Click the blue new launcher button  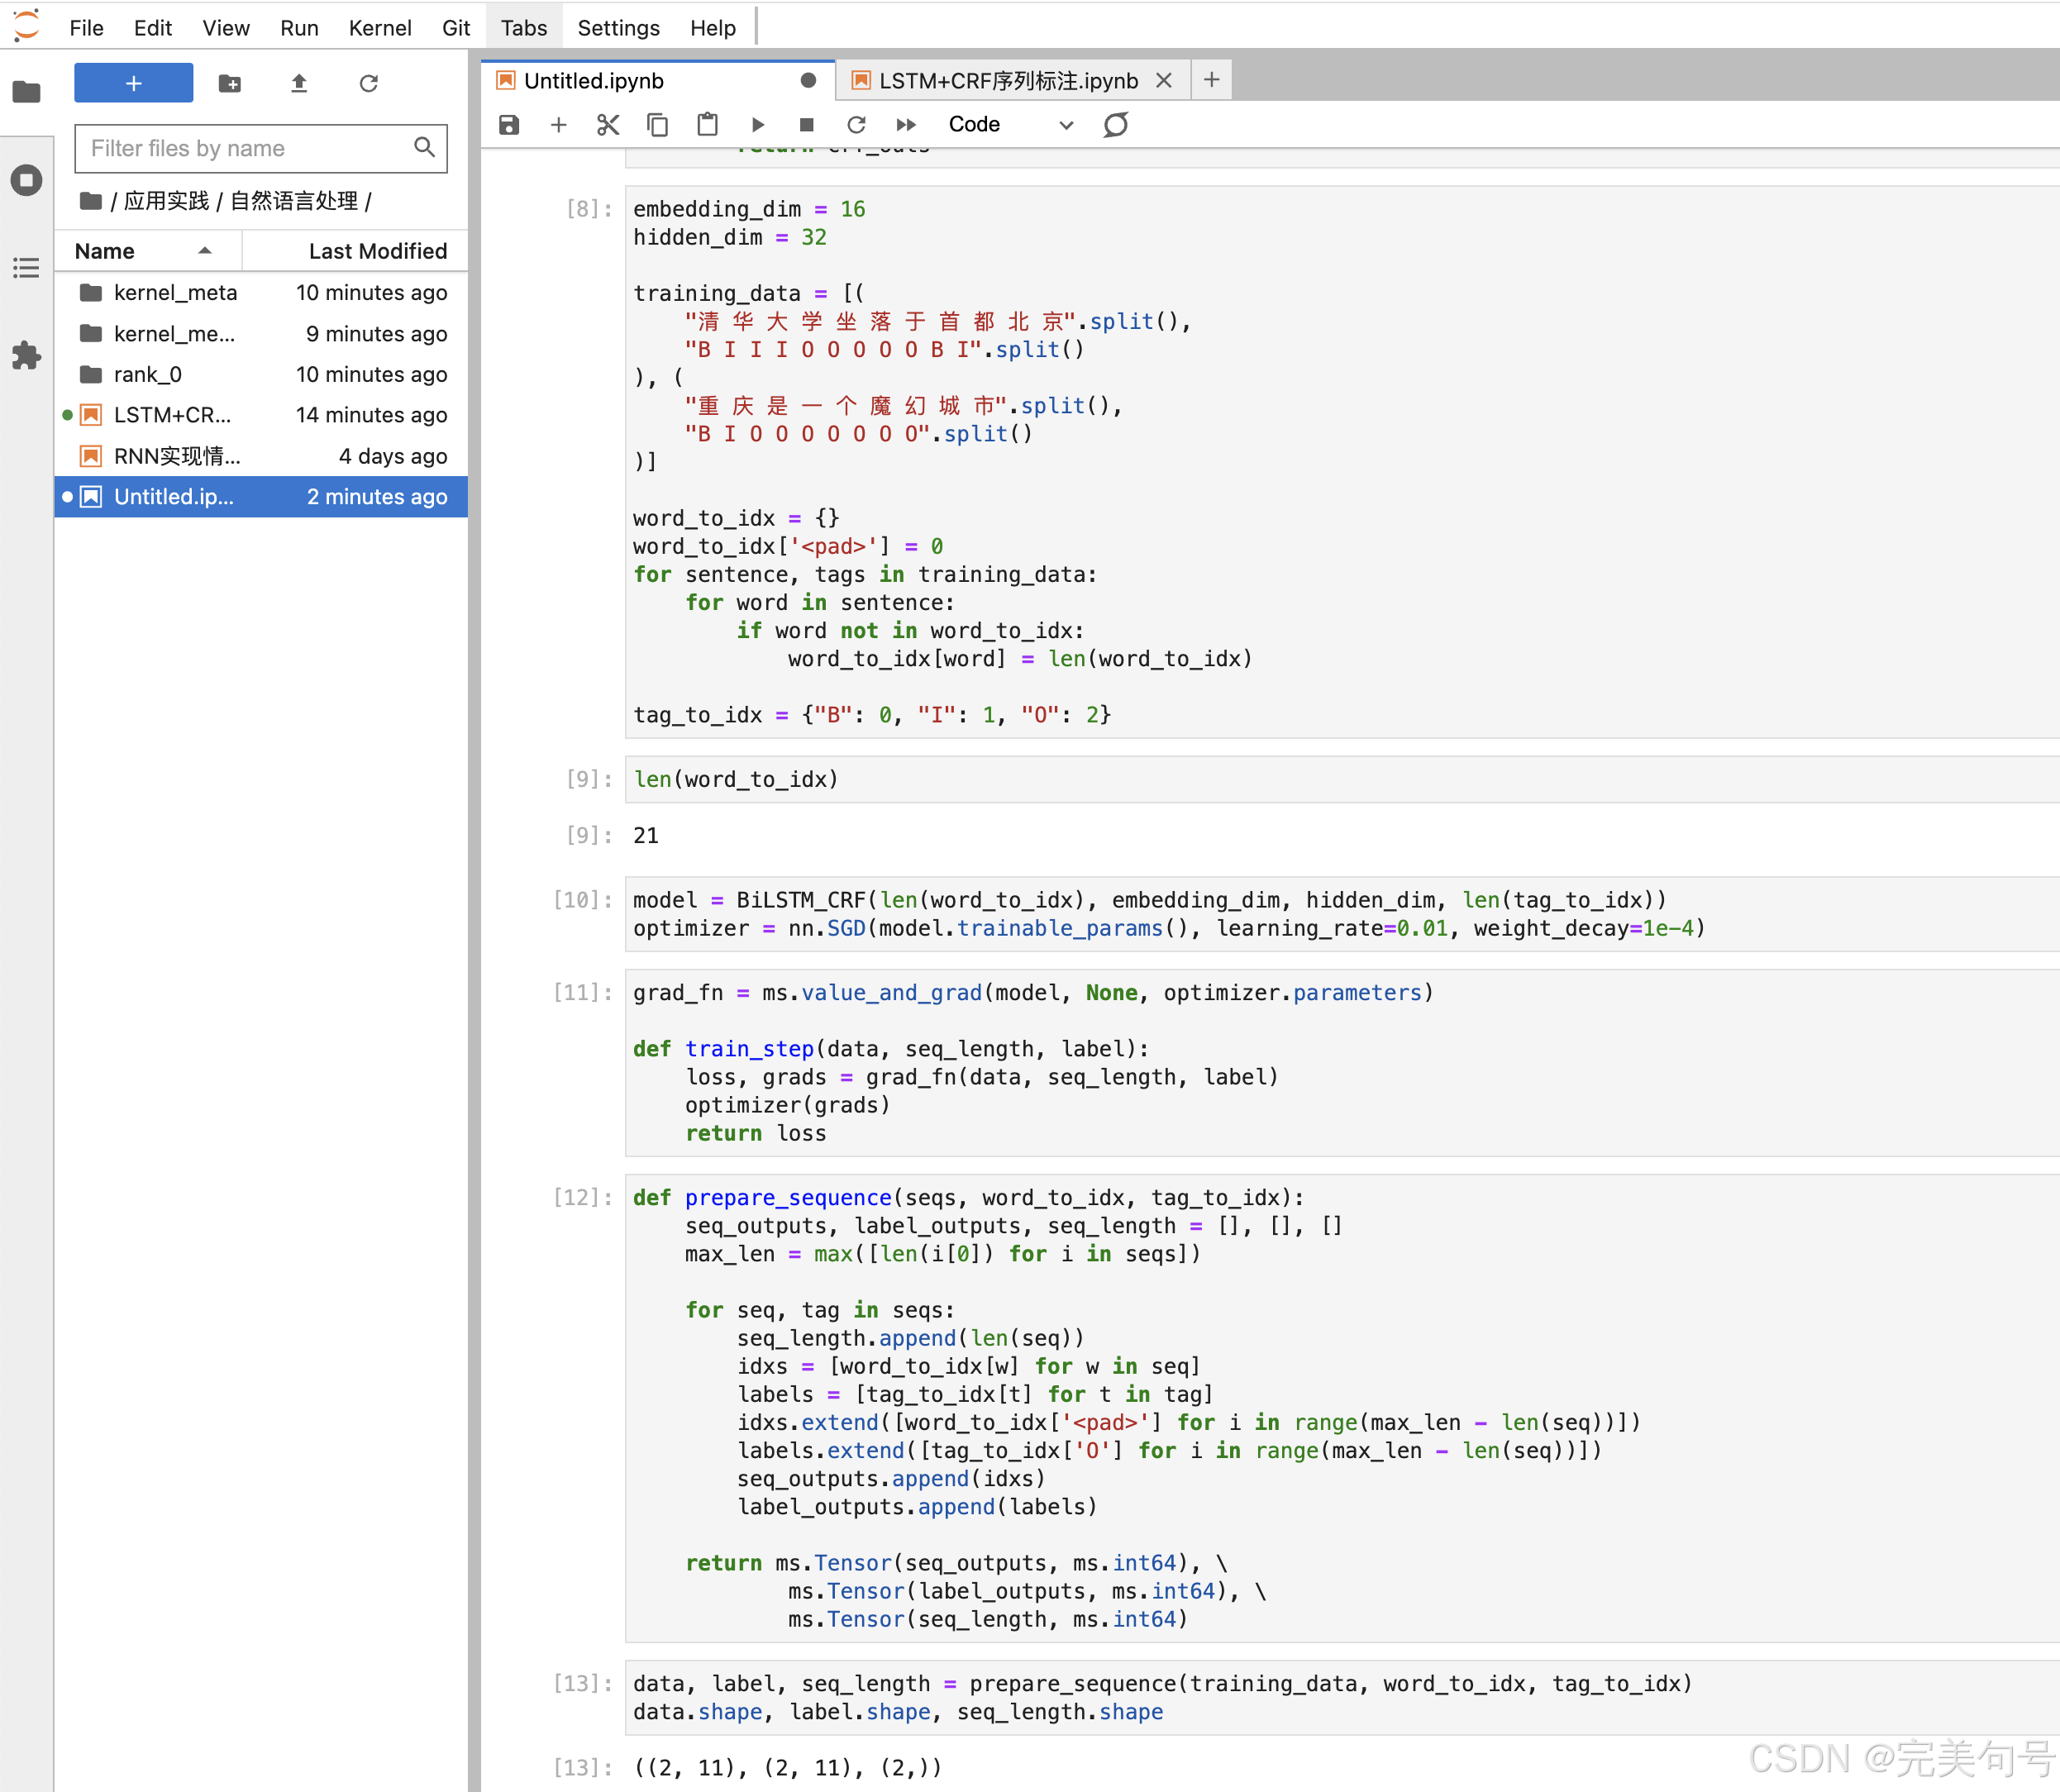[x=133, y=83]
